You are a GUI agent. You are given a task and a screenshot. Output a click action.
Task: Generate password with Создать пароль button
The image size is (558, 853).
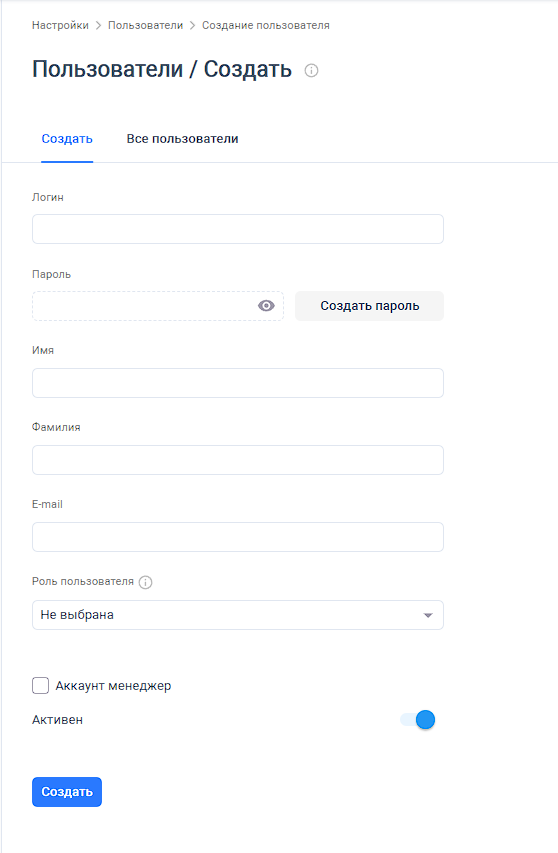pos(369,306)
